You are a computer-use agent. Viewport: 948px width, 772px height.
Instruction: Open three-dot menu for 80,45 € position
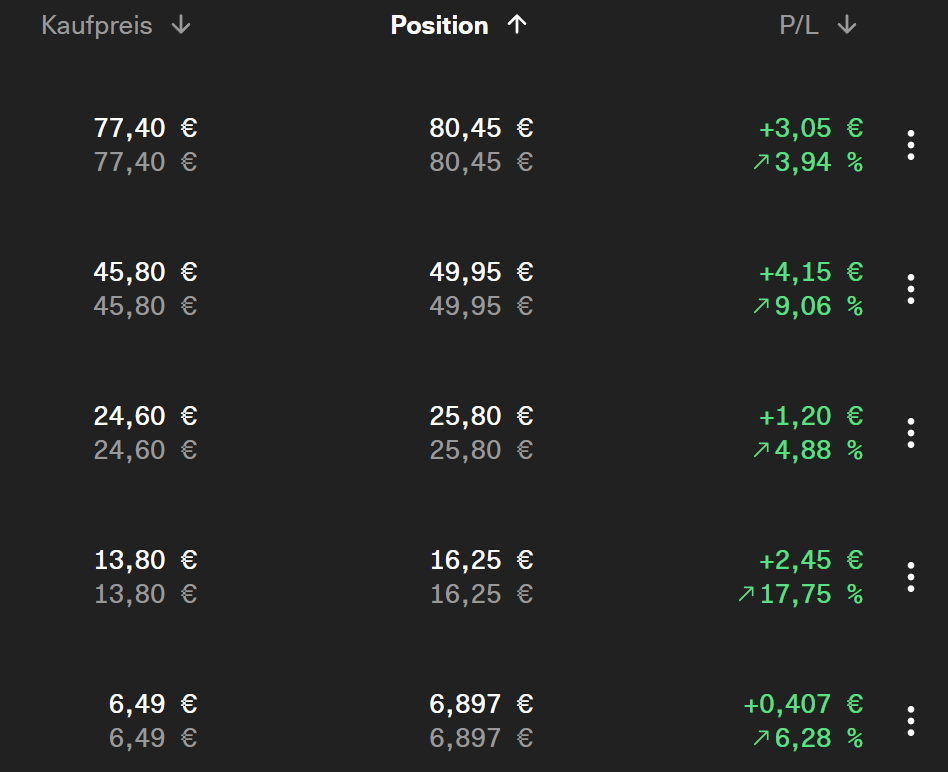coord(910,145)
